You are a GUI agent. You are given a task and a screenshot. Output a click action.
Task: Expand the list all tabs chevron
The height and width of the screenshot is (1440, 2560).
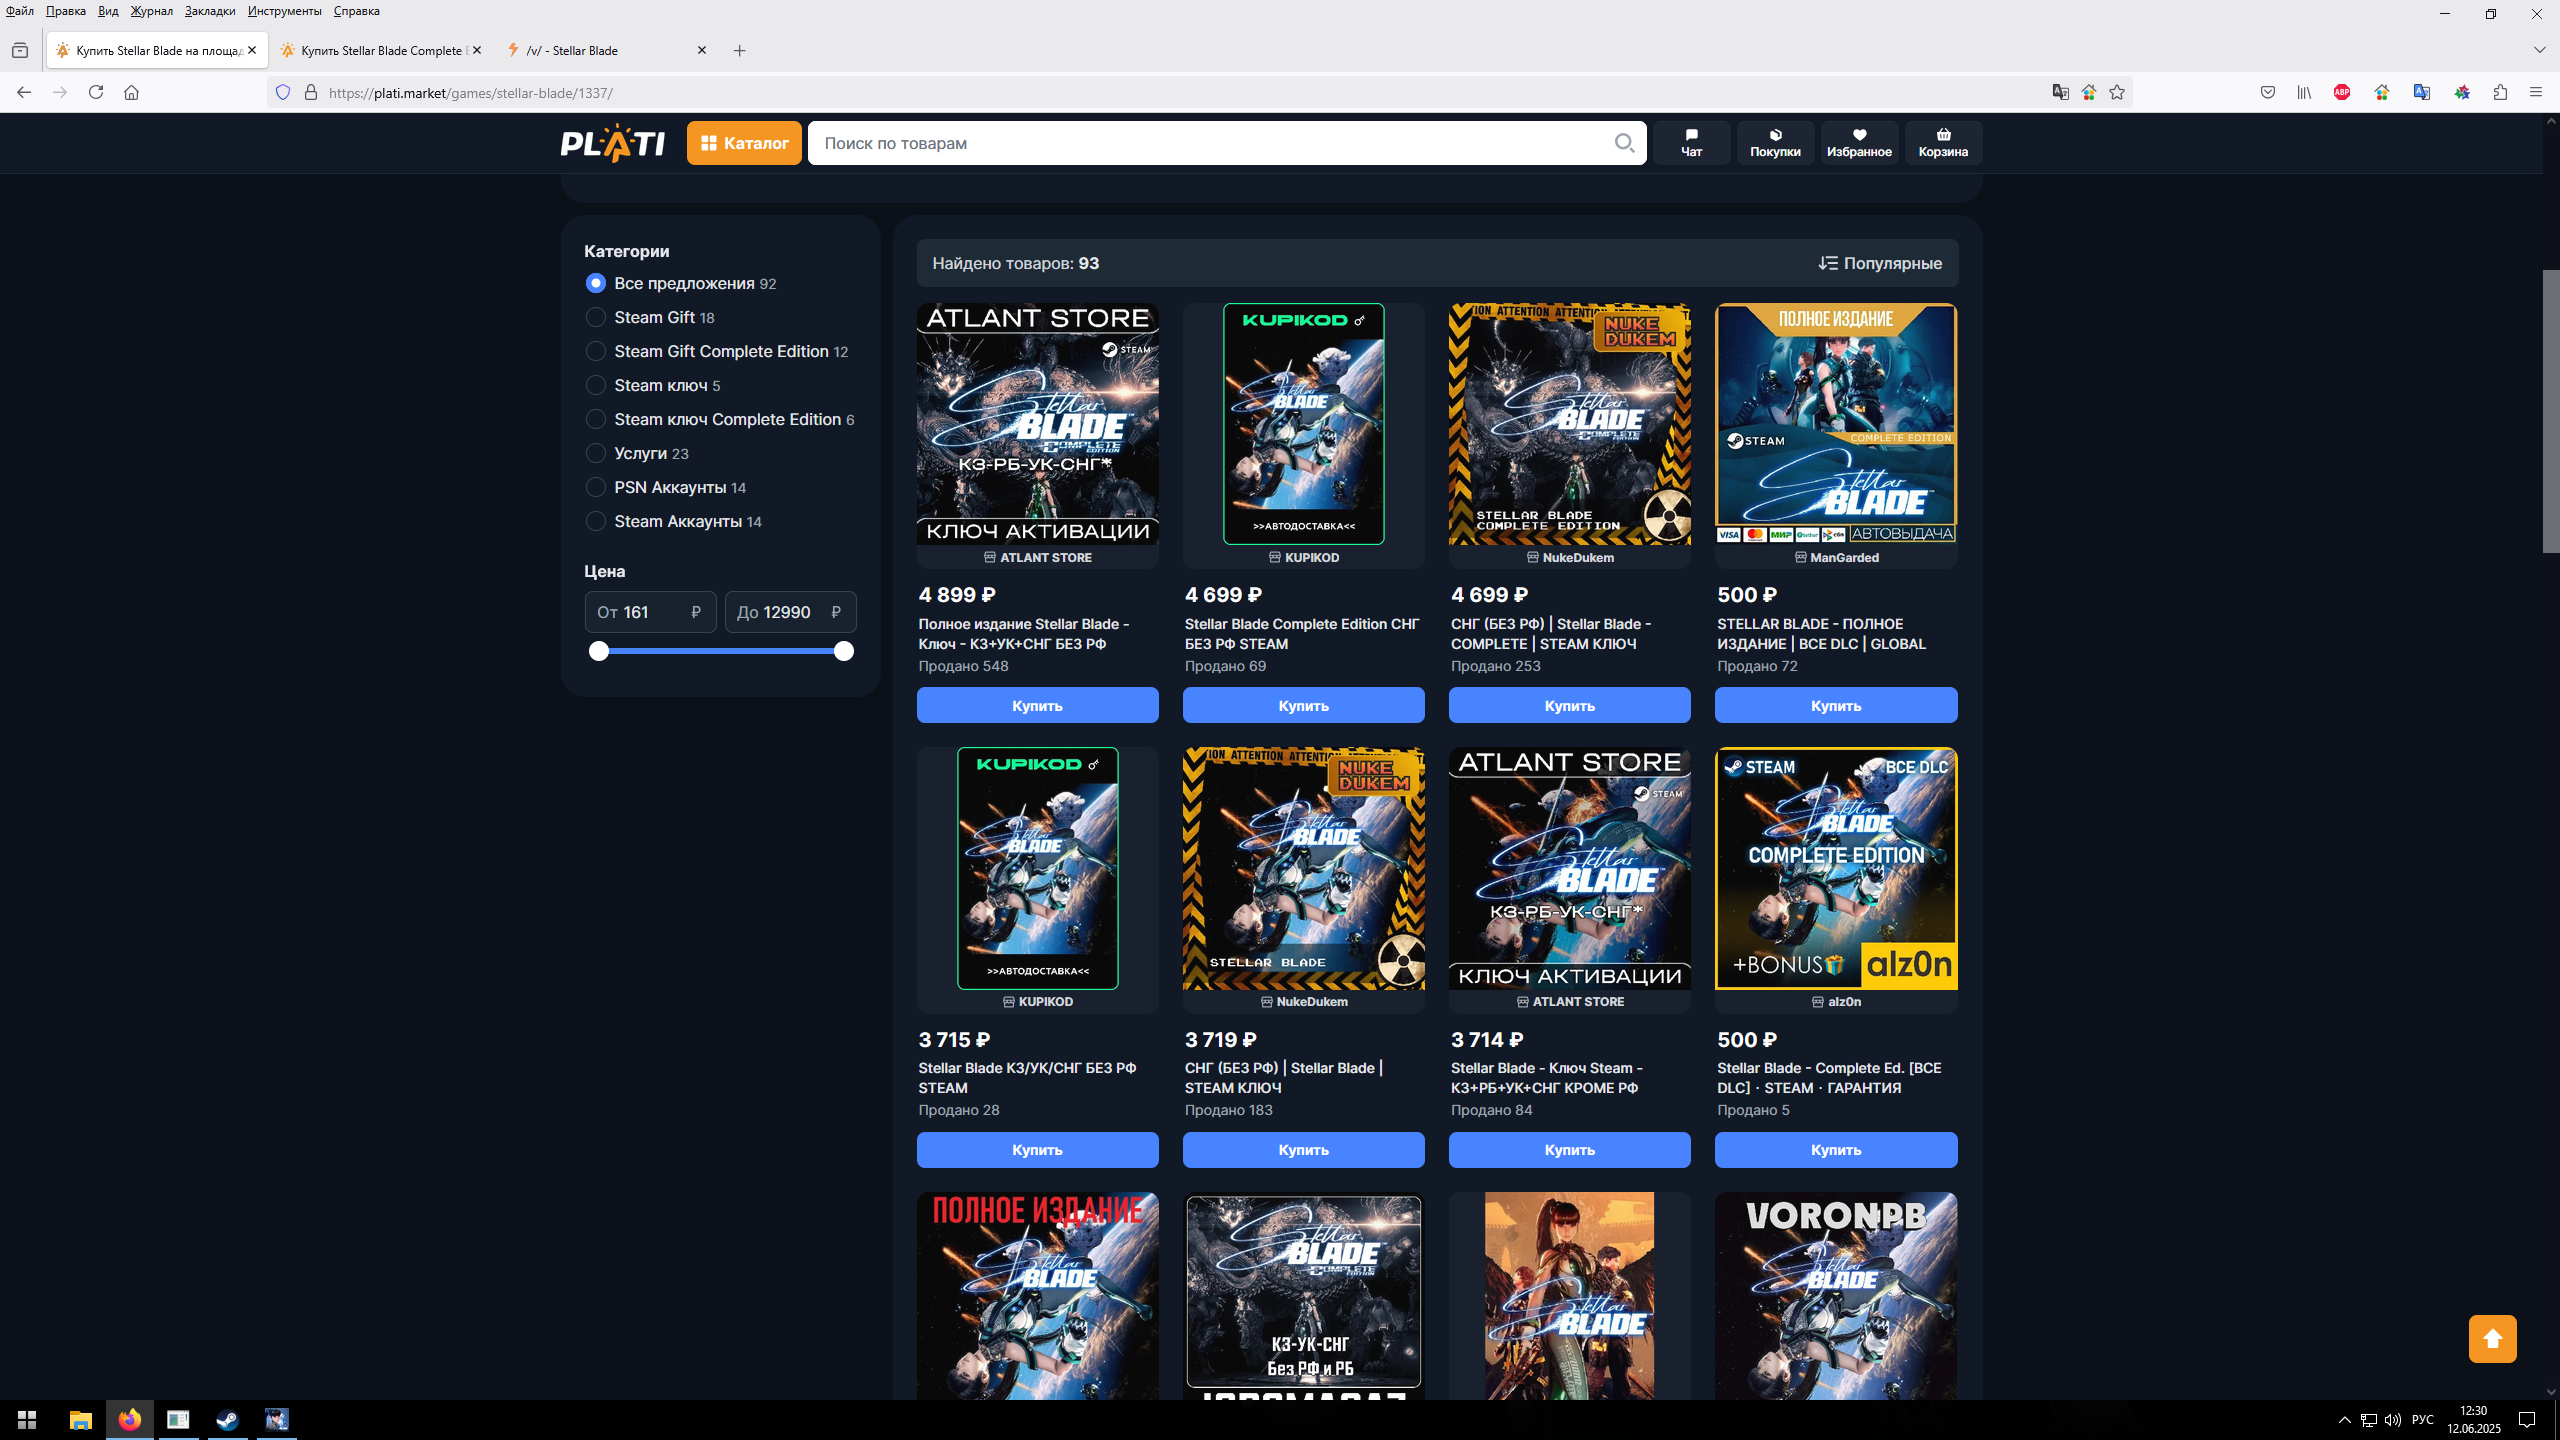coord(2539,50)
